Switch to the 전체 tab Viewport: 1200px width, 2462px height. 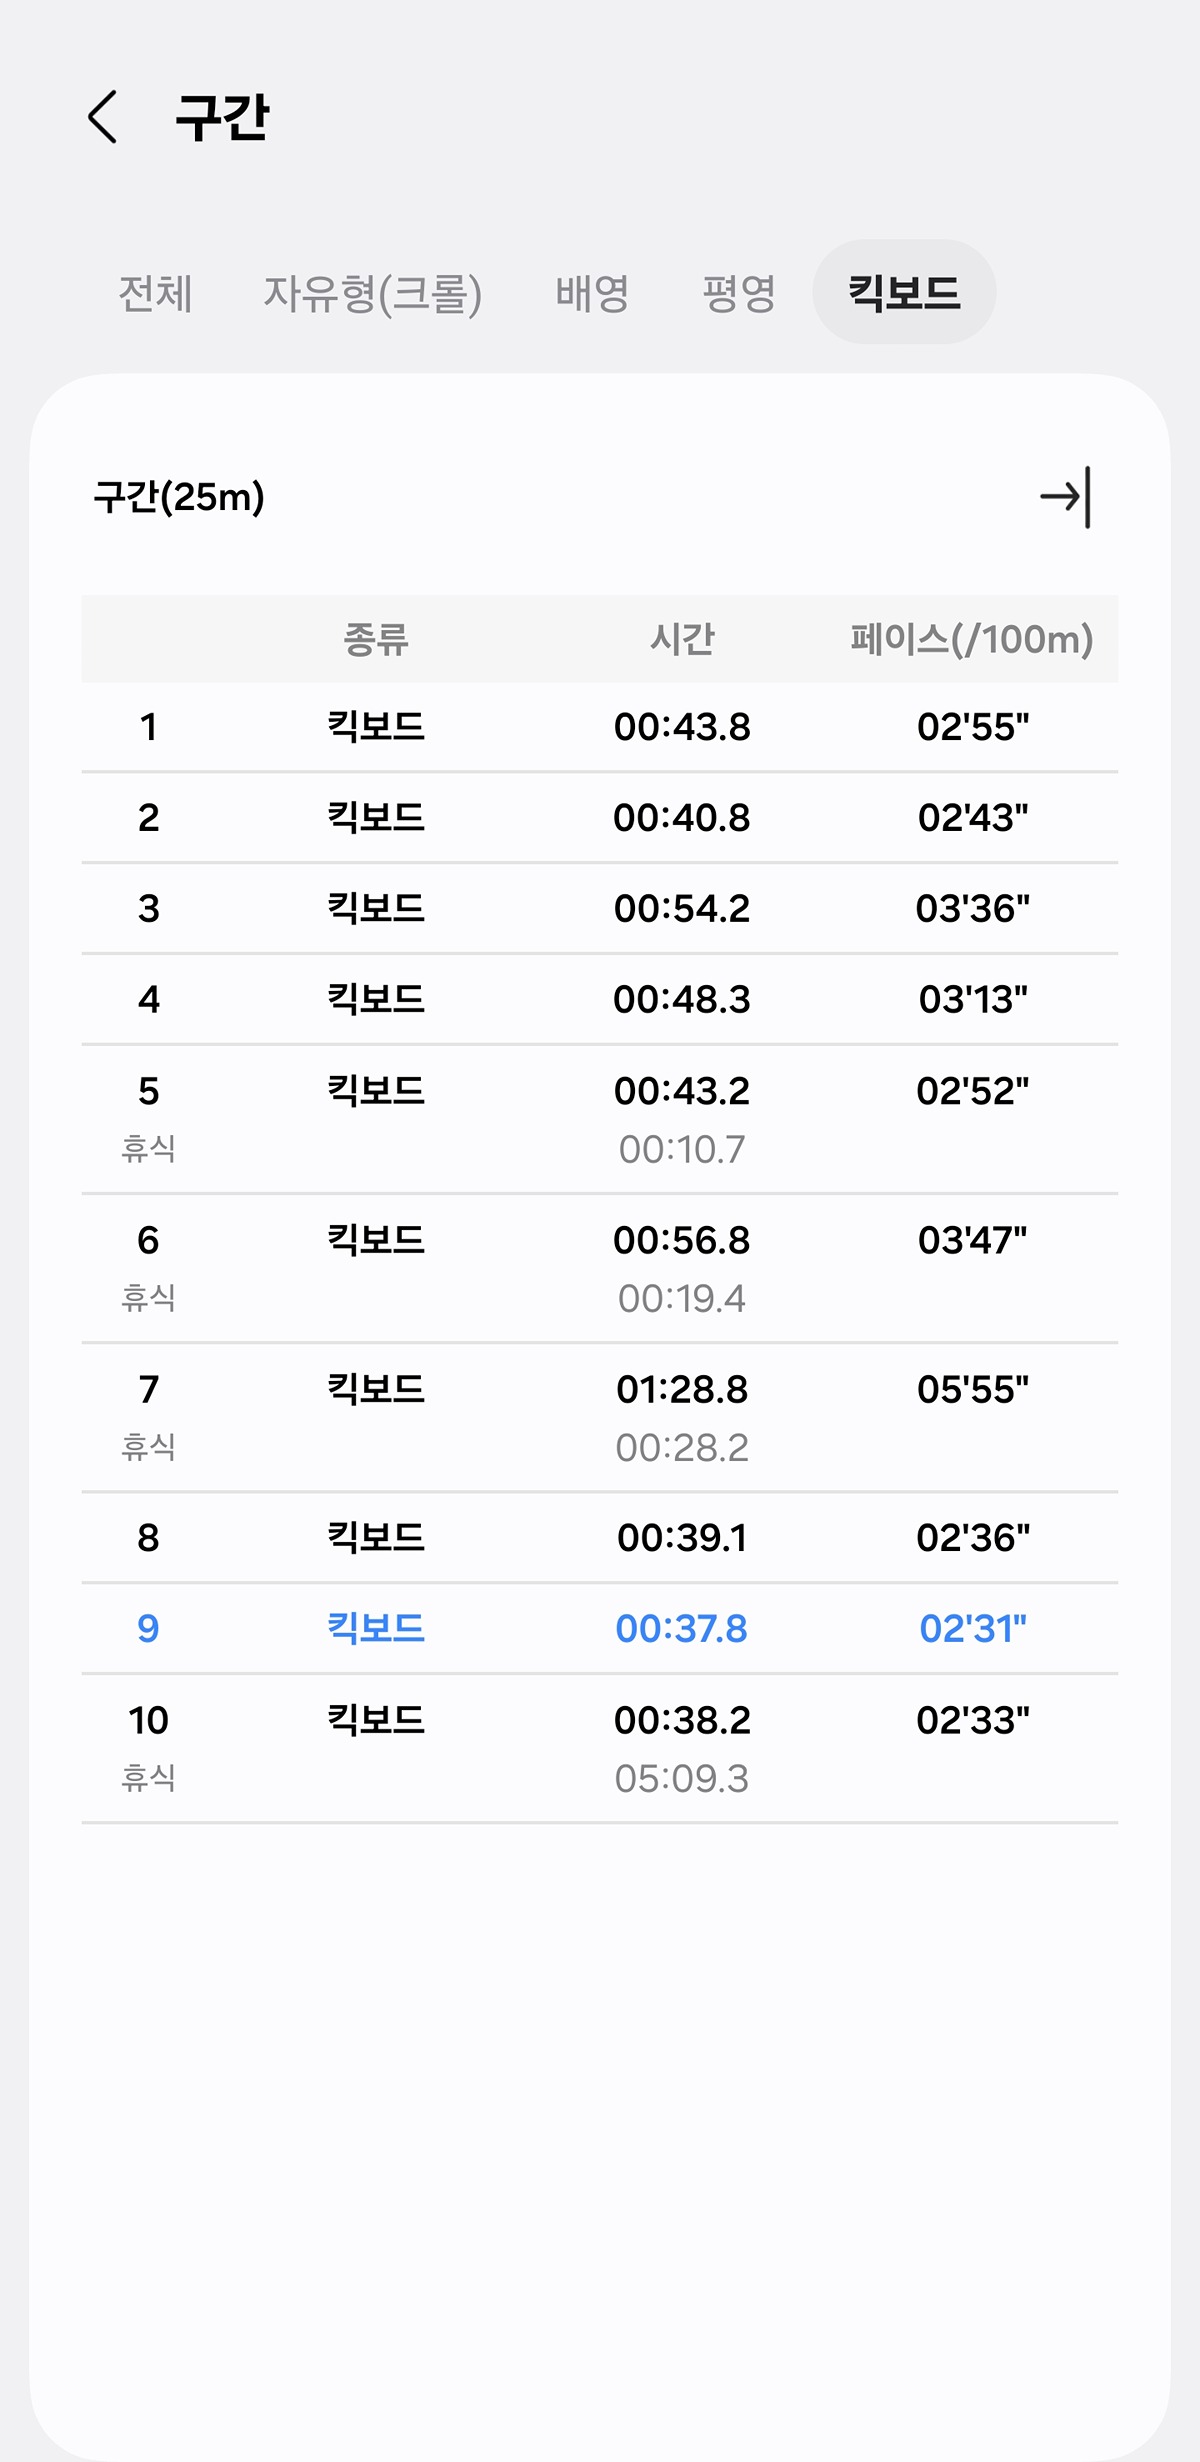coord(155,293)
